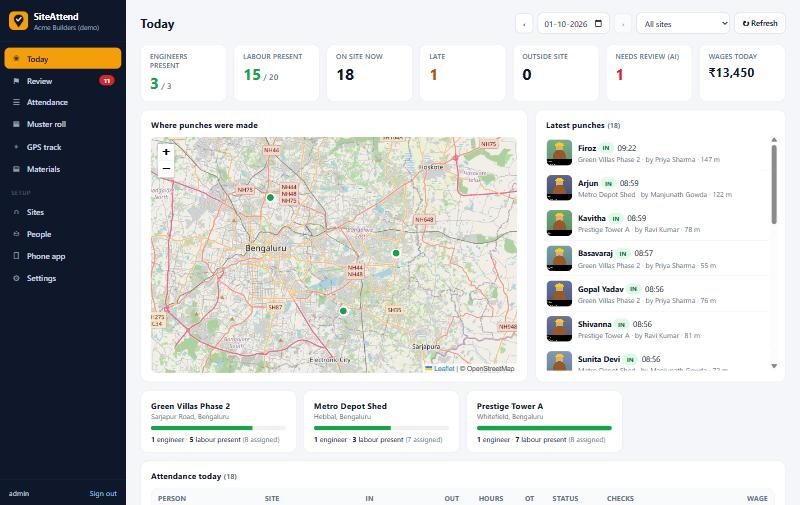
Task: Click the Phone app device icon
Action: coord(16,256)
